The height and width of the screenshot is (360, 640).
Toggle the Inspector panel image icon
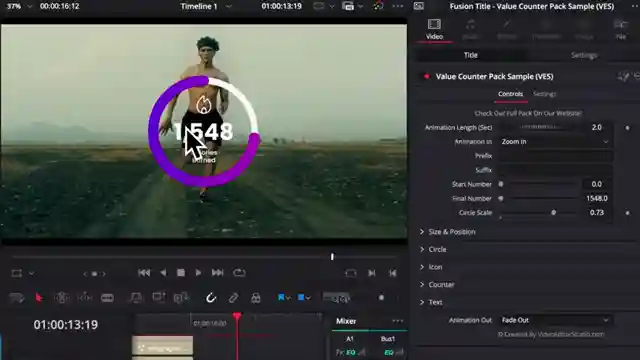click(419, 6)
